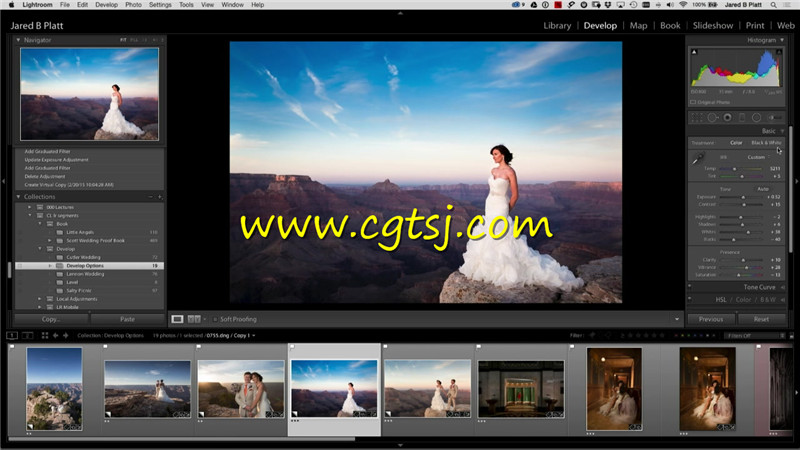Open the toolbar options dropdown arrow
800x450 pixels.
677,319
